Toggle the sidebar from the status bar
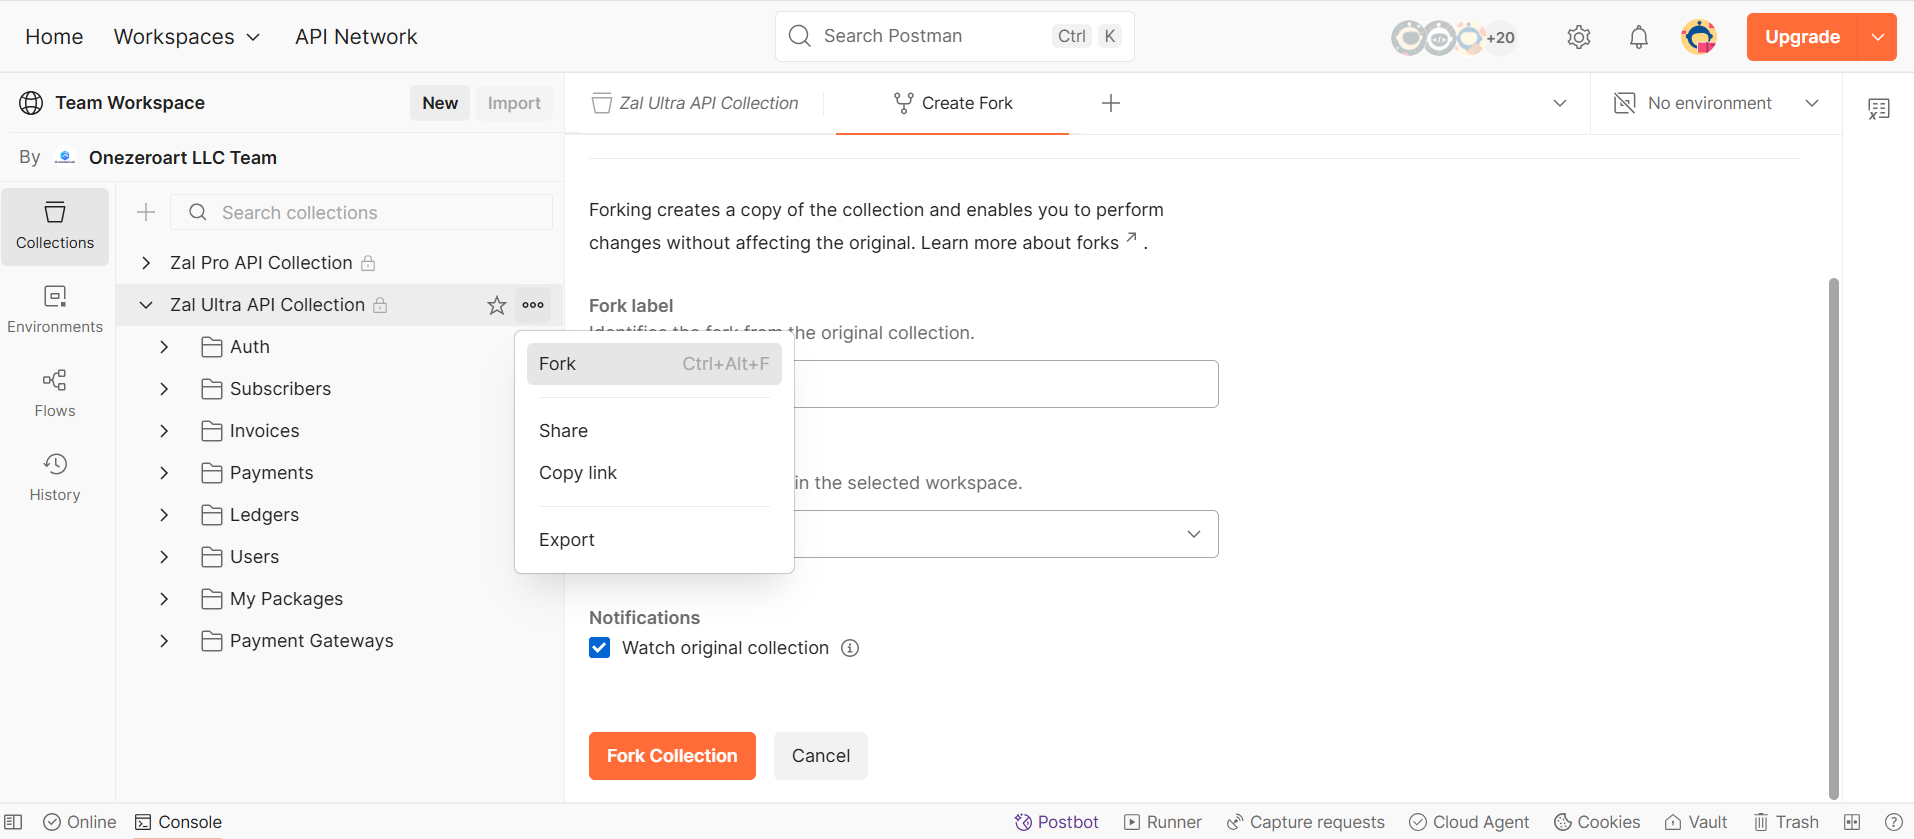Screen dimensions: 1914x839 point(13,822)
